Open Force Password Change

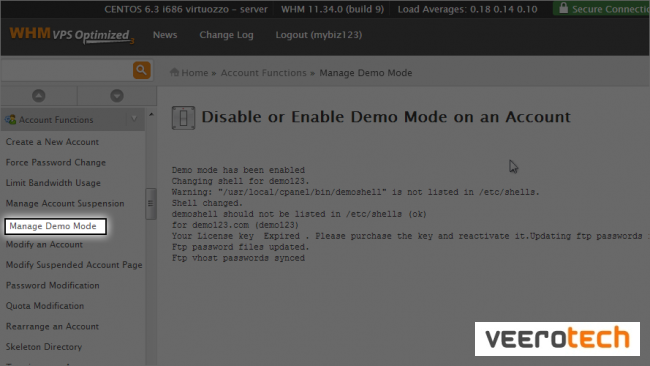(56, 162)
